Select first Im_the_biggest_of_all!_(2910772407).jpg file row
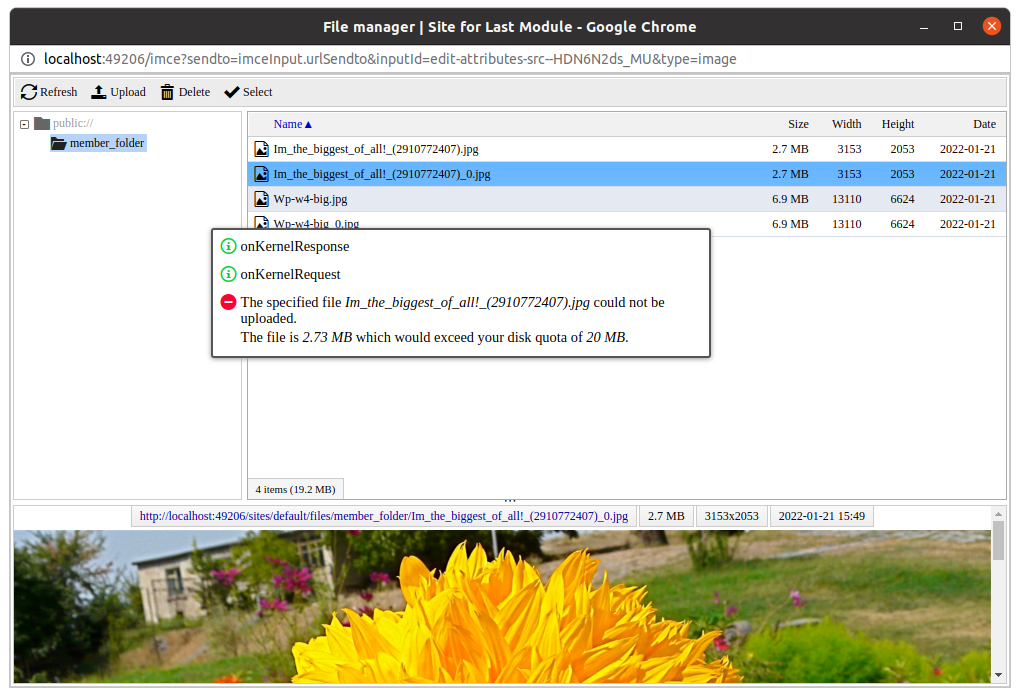Screen dimensions: 1020x697 coord(376,149)
